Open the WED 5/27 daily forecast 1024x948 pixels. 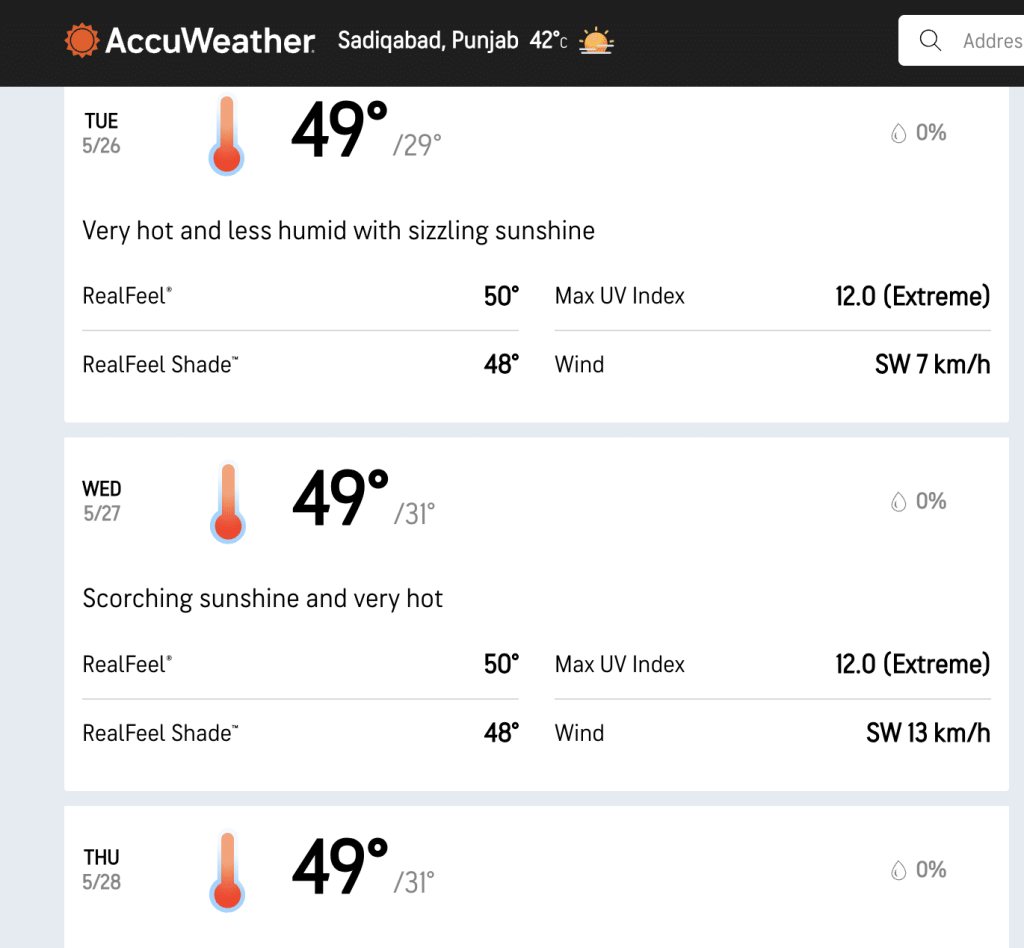(102, 501)
